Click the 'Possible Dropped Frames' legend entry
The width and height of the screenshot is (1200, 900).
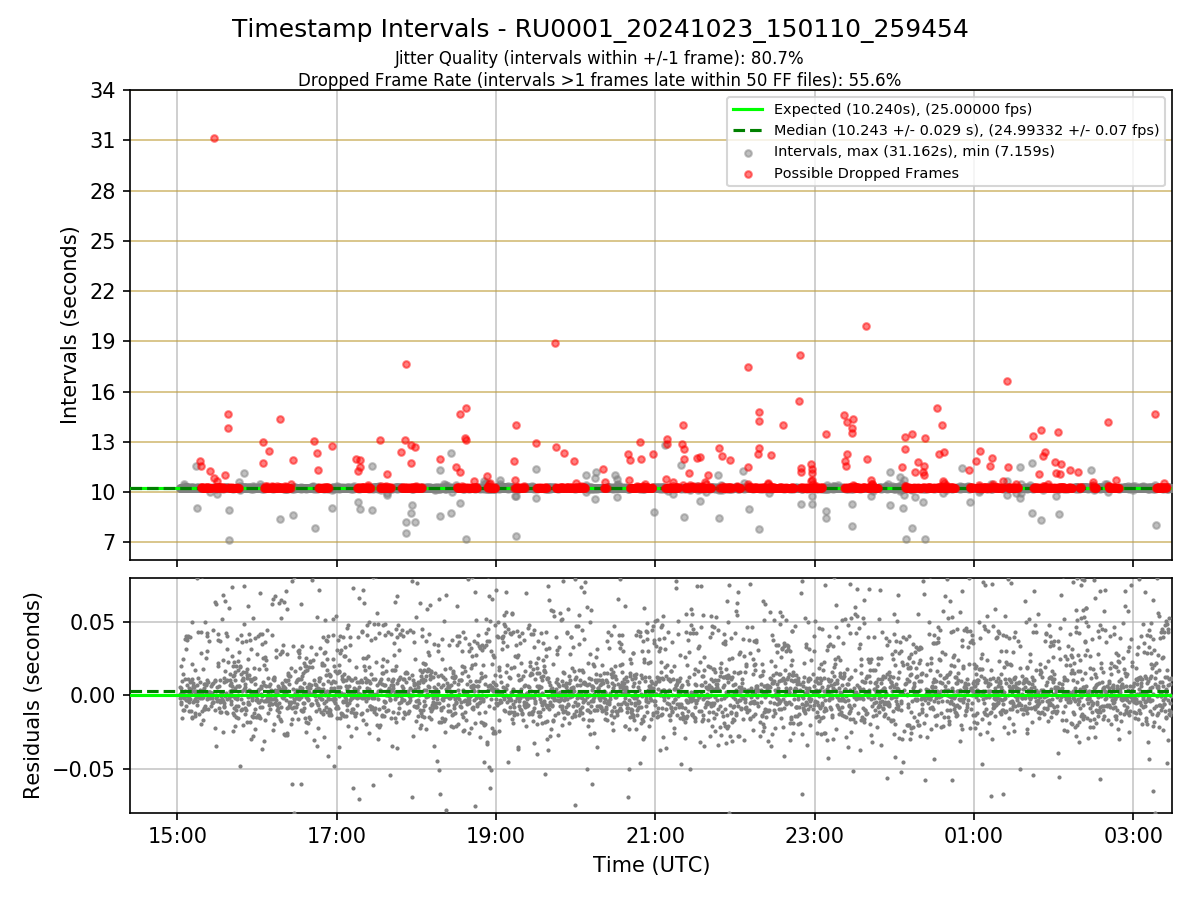tap(866, 173)
